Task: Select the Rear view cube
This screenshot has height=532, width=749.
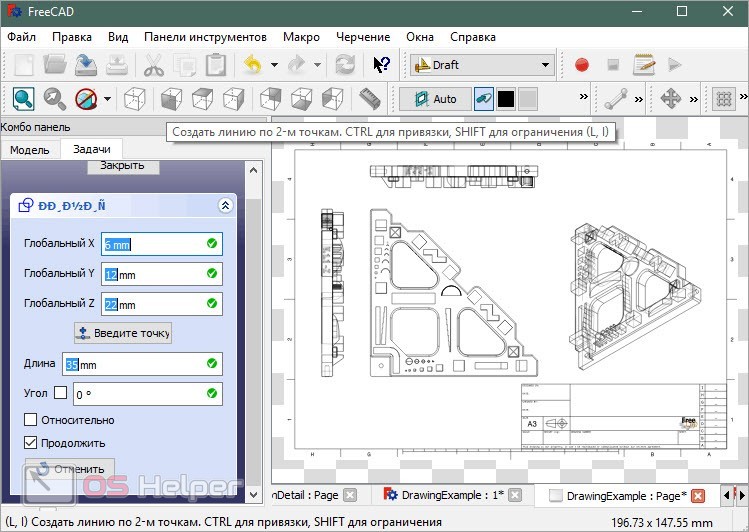Action: click(270, 99)
